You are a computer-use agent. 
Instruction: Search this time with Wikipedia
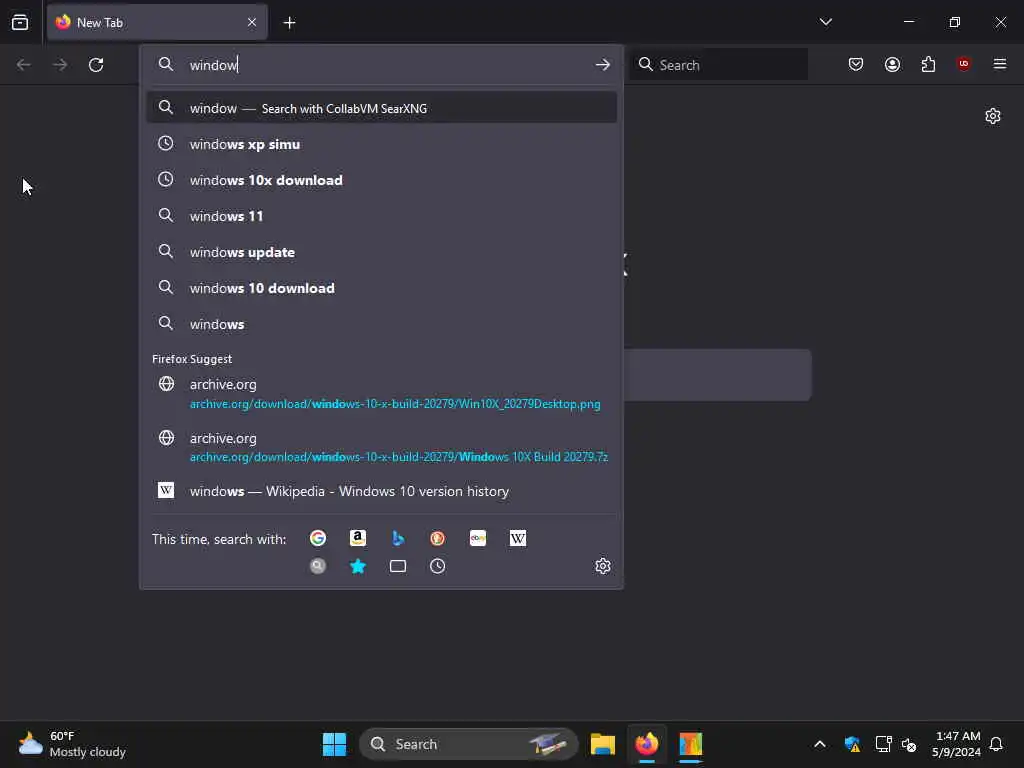click(518, 538)
